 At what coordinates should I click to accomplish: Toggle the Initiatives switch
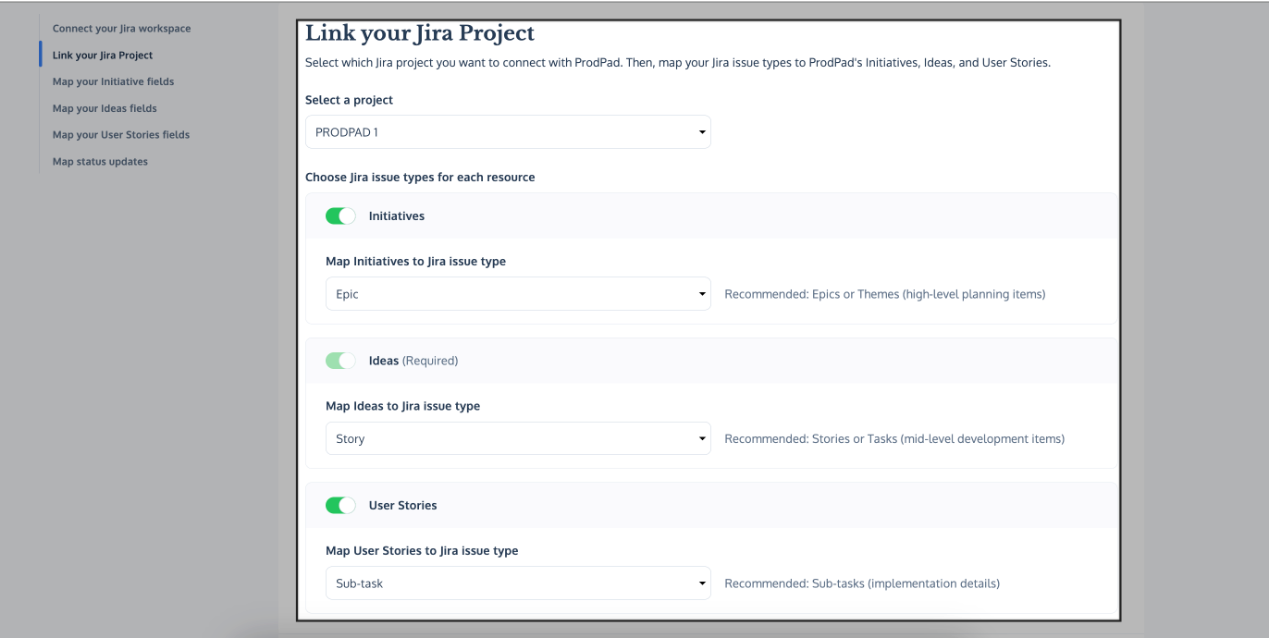340,216
